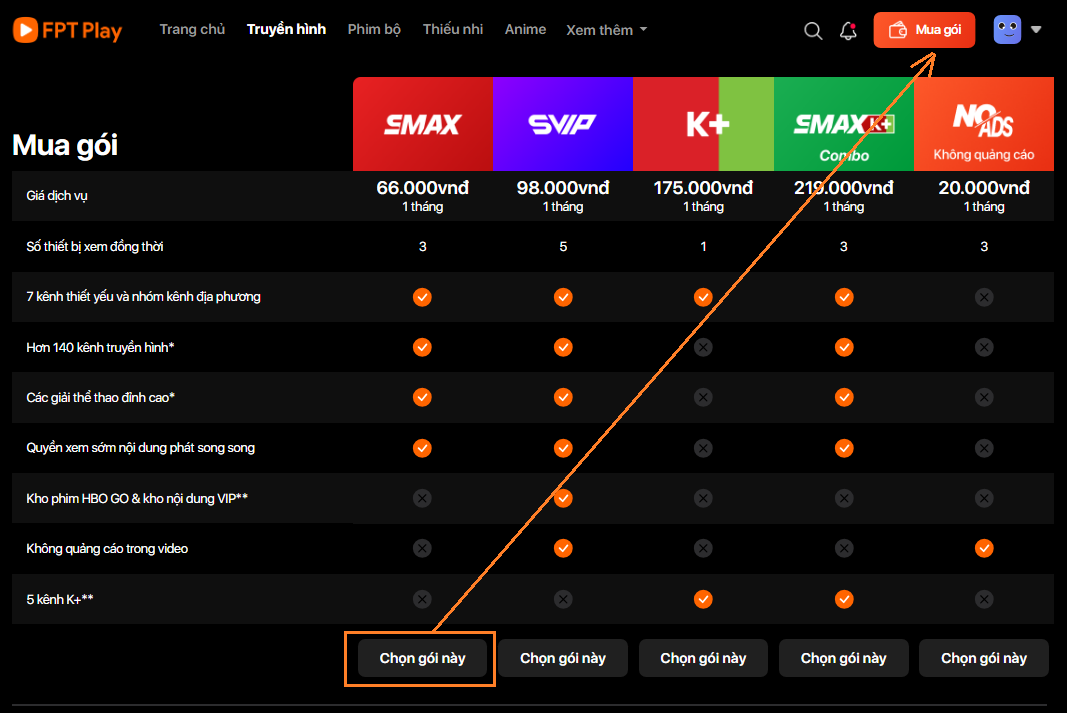The height and width of the screenshot is (713, 1067).
Task: Click the Số thiết bị xem đồng thời label
Action: 95,246
